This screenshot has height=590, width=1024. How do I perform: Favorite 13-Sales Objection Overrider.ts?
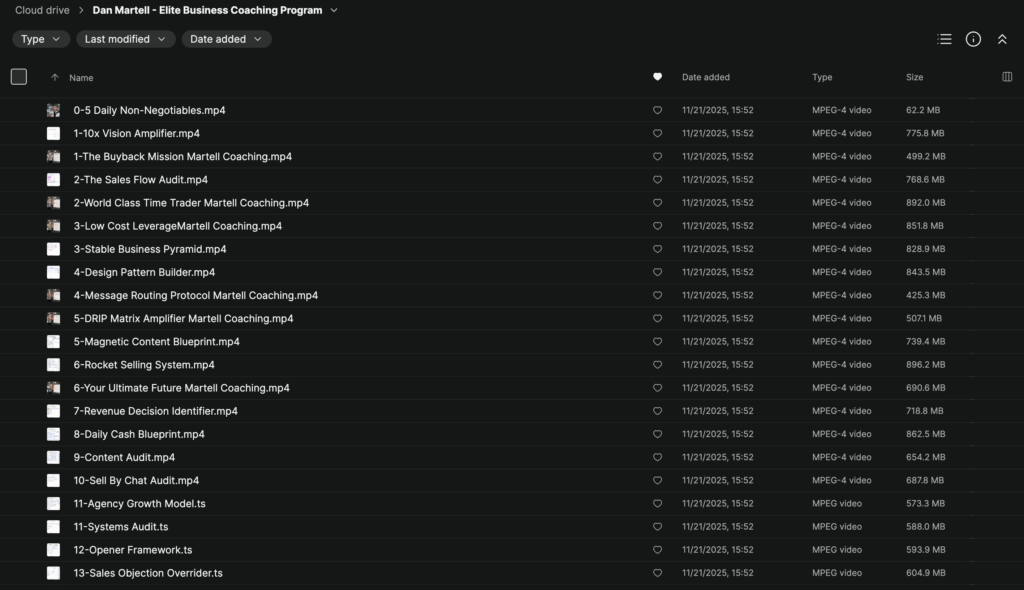coord(657,573)
